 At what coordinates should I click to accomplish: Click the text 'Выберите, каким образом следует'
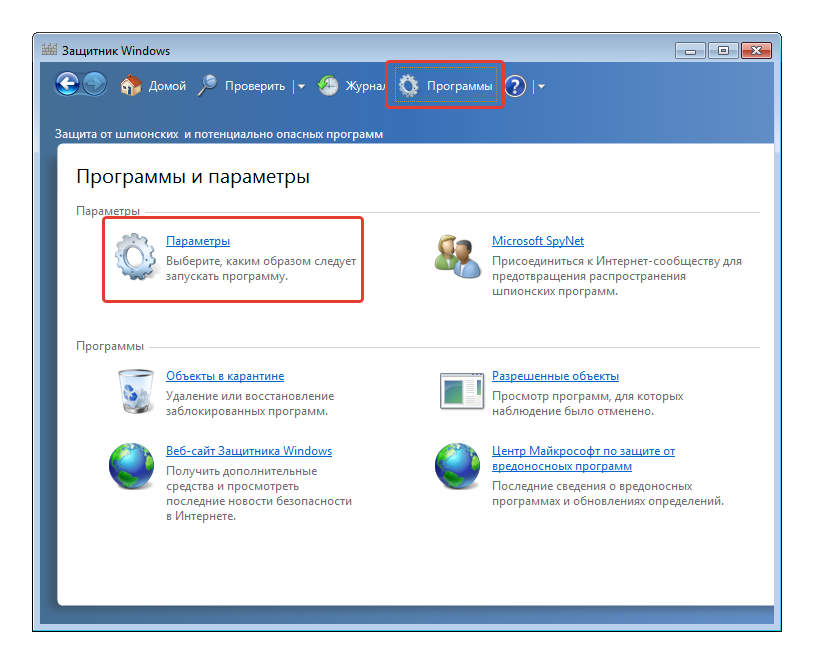point(261,261)
